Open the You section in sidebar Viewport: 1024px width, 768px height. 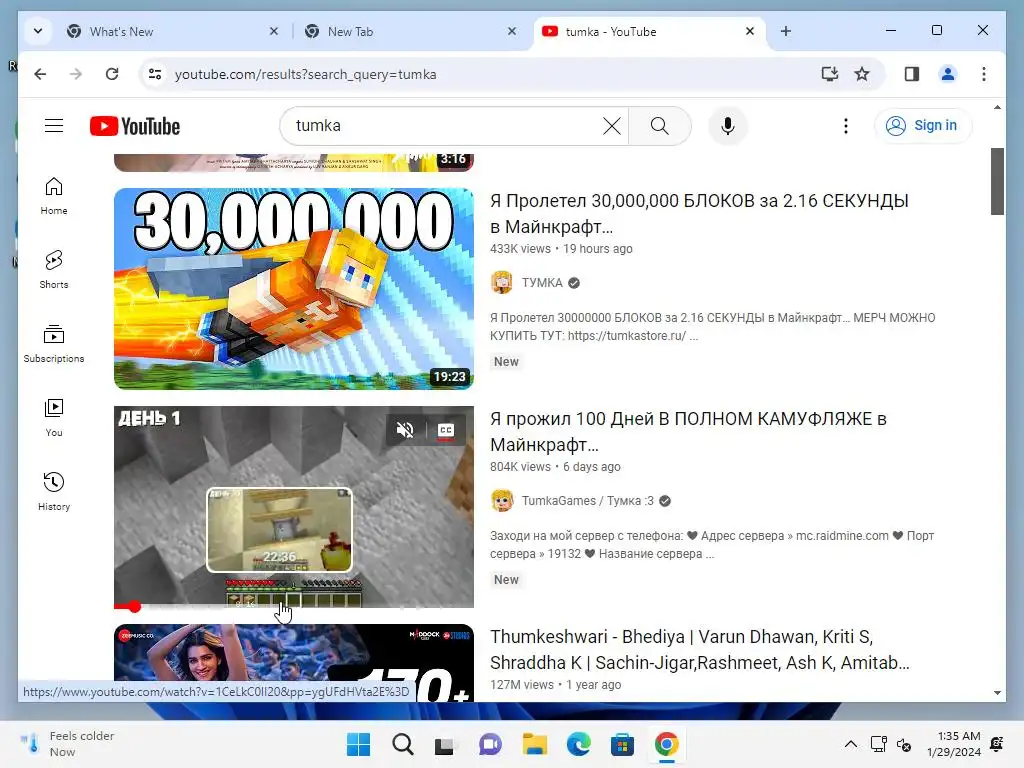[54, 418]
